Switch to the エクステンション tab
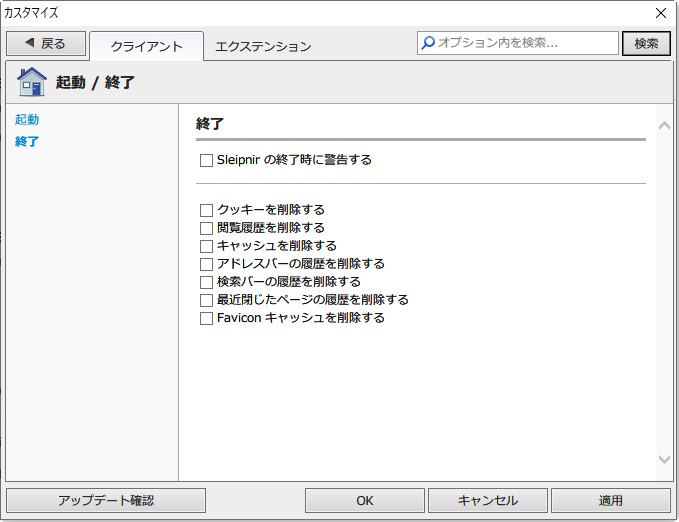The height and width of the screenshot is (522, 679). (263, 46)
